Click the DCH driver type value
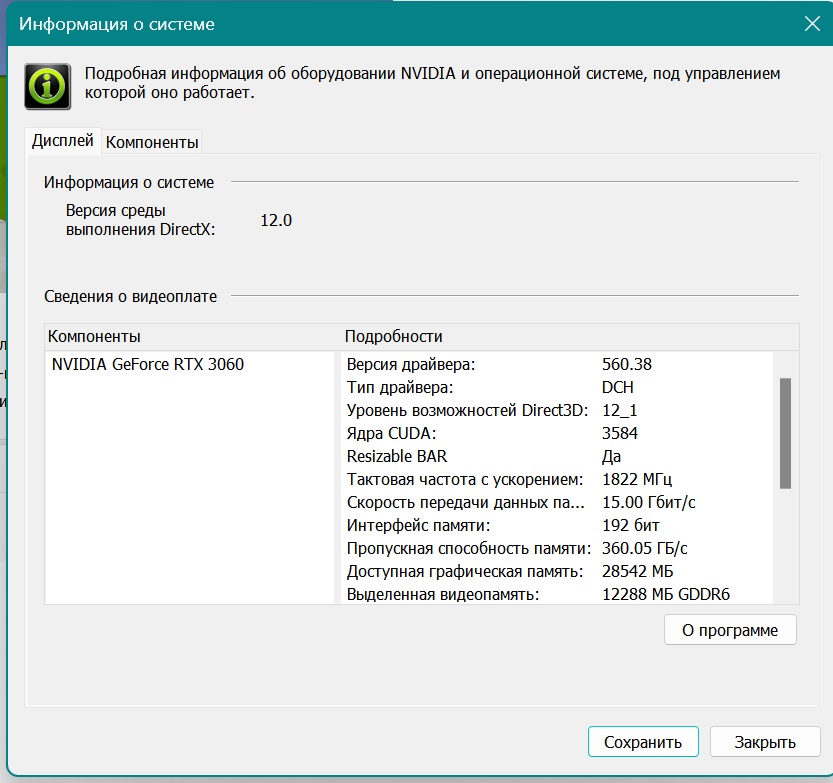Screen dimensions: 833x783 (617, 387)
